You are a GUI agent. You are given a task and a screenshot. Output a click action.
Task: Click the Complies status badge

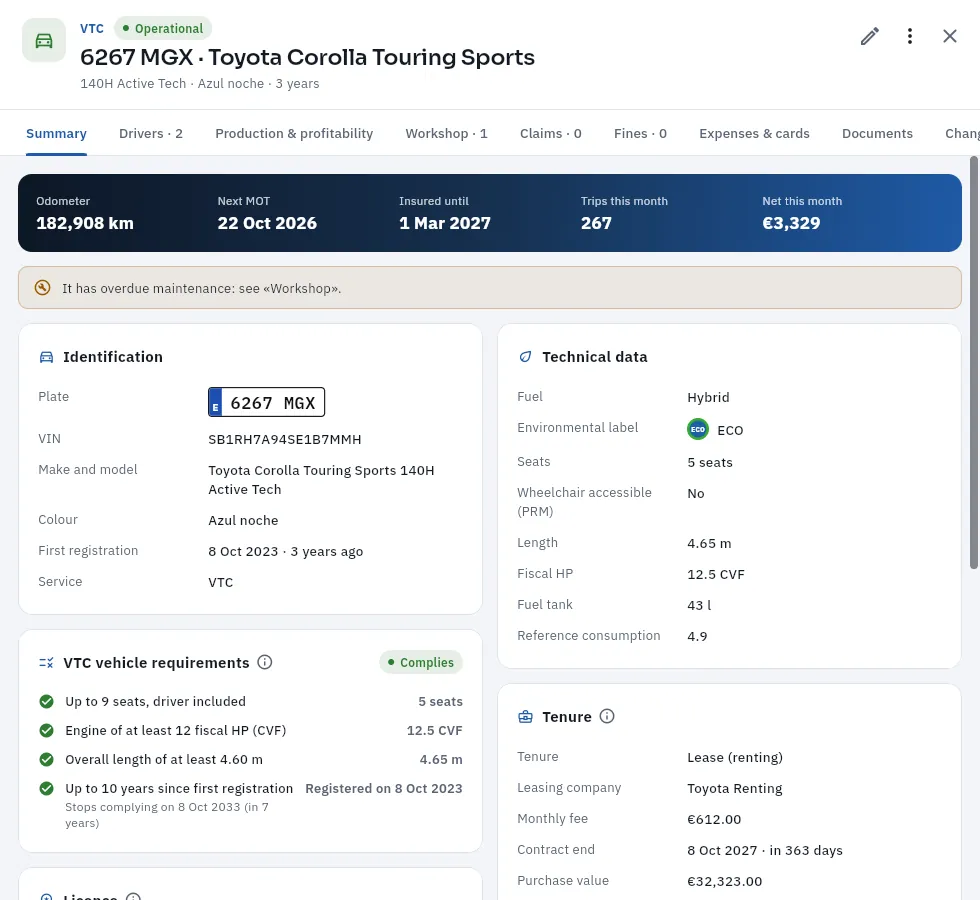[421, 662]
